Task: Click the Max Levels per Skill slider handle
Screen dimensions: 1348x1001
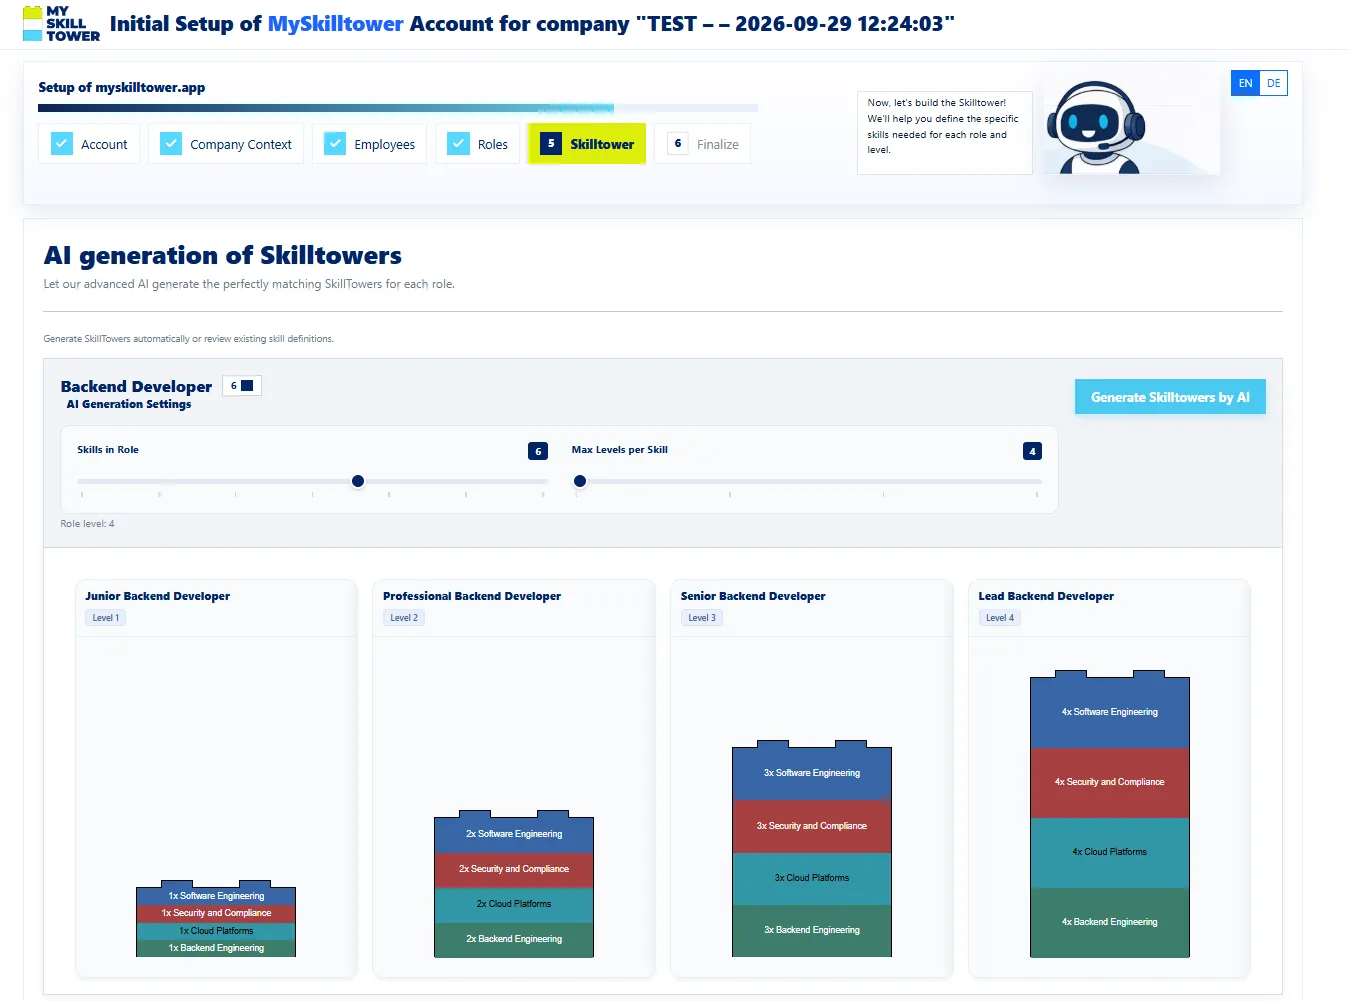Action: point(580,481)
